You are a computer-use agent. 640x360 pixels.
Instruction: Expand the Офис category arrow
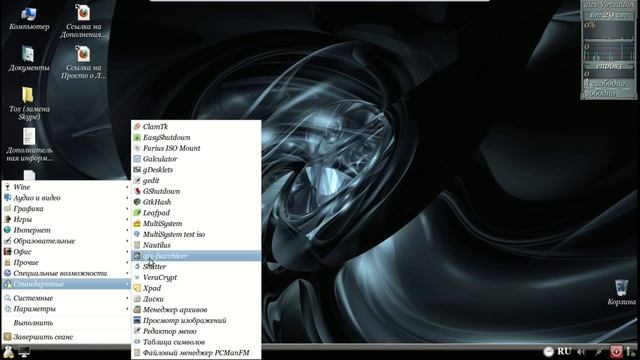point(127,251)
